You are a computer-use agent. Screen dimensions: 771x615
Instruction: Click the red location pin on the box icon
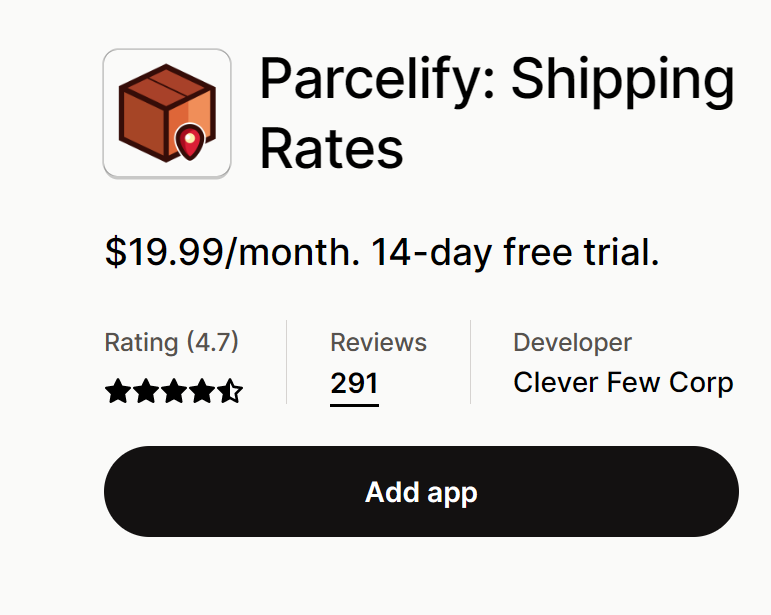click(190, 142)
